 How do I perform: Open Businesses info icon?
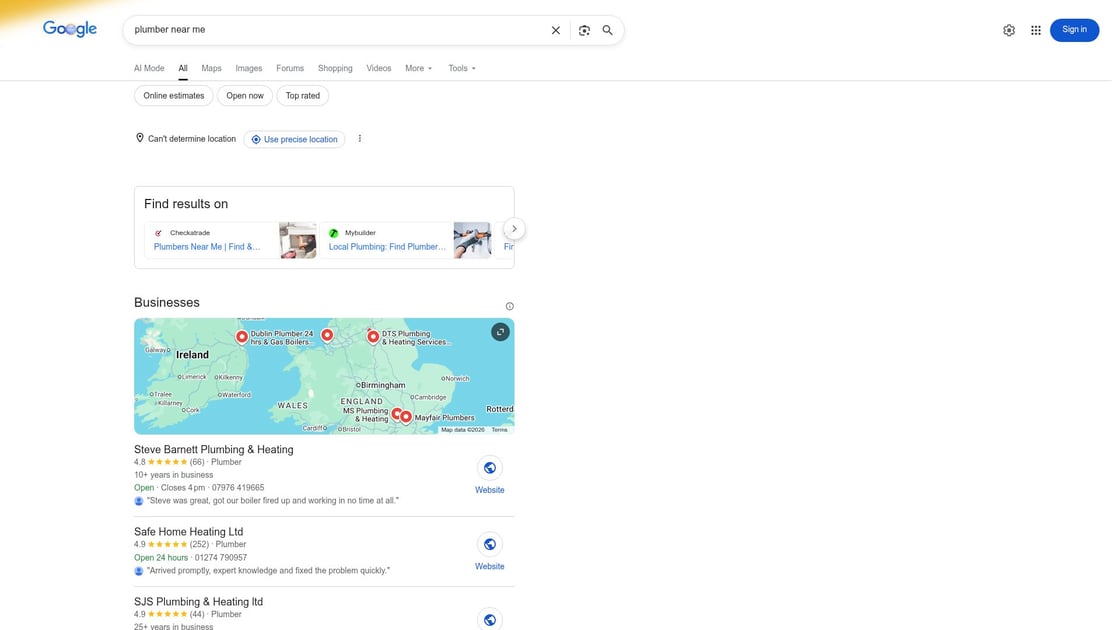(509, 306)
